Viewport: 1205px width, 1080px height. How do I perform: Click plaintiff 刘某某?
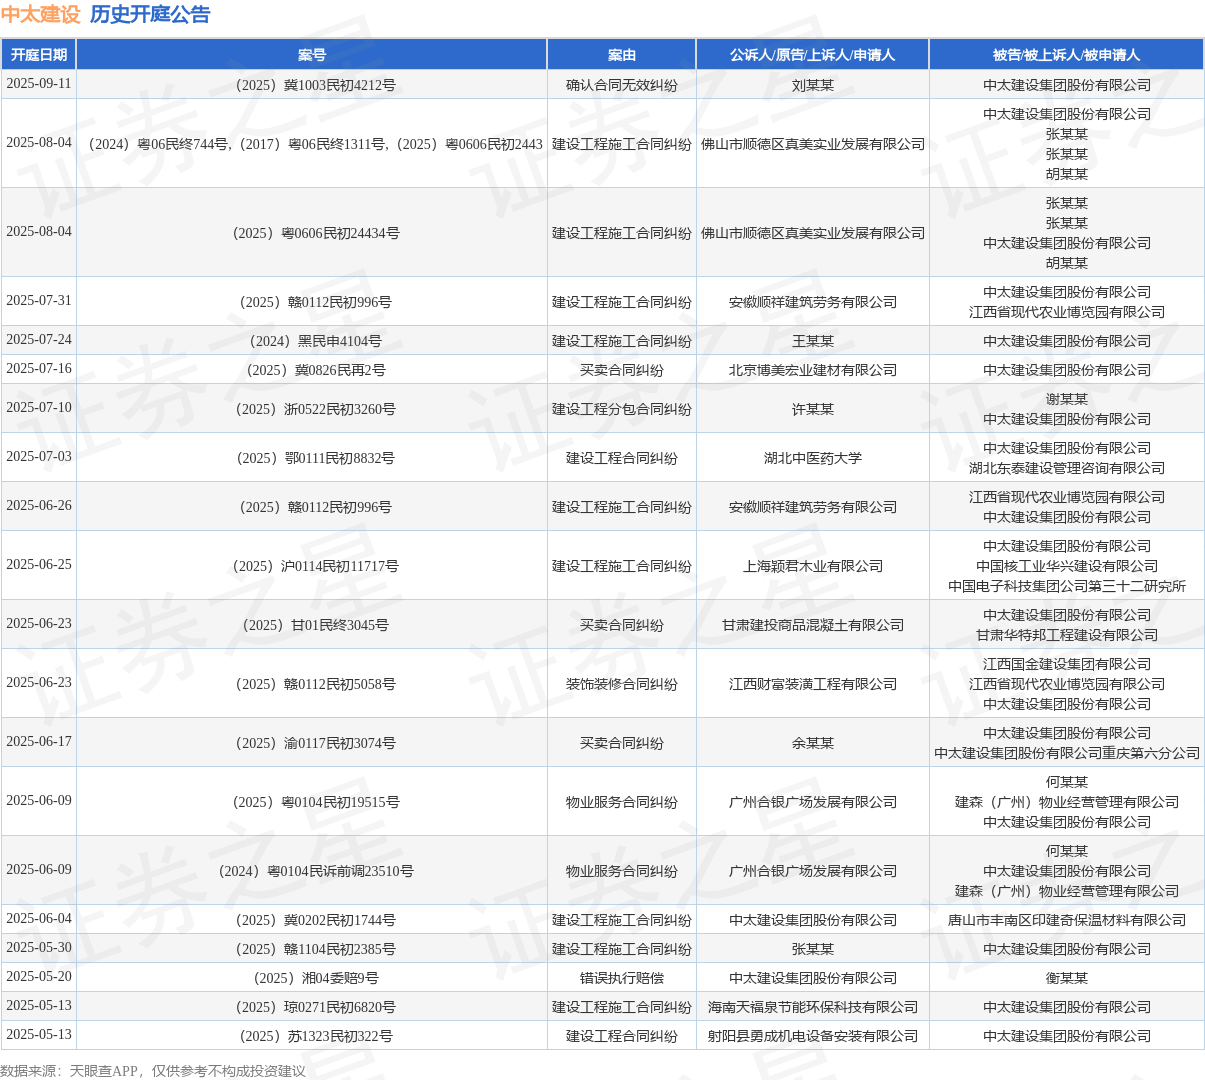[813, 85]
